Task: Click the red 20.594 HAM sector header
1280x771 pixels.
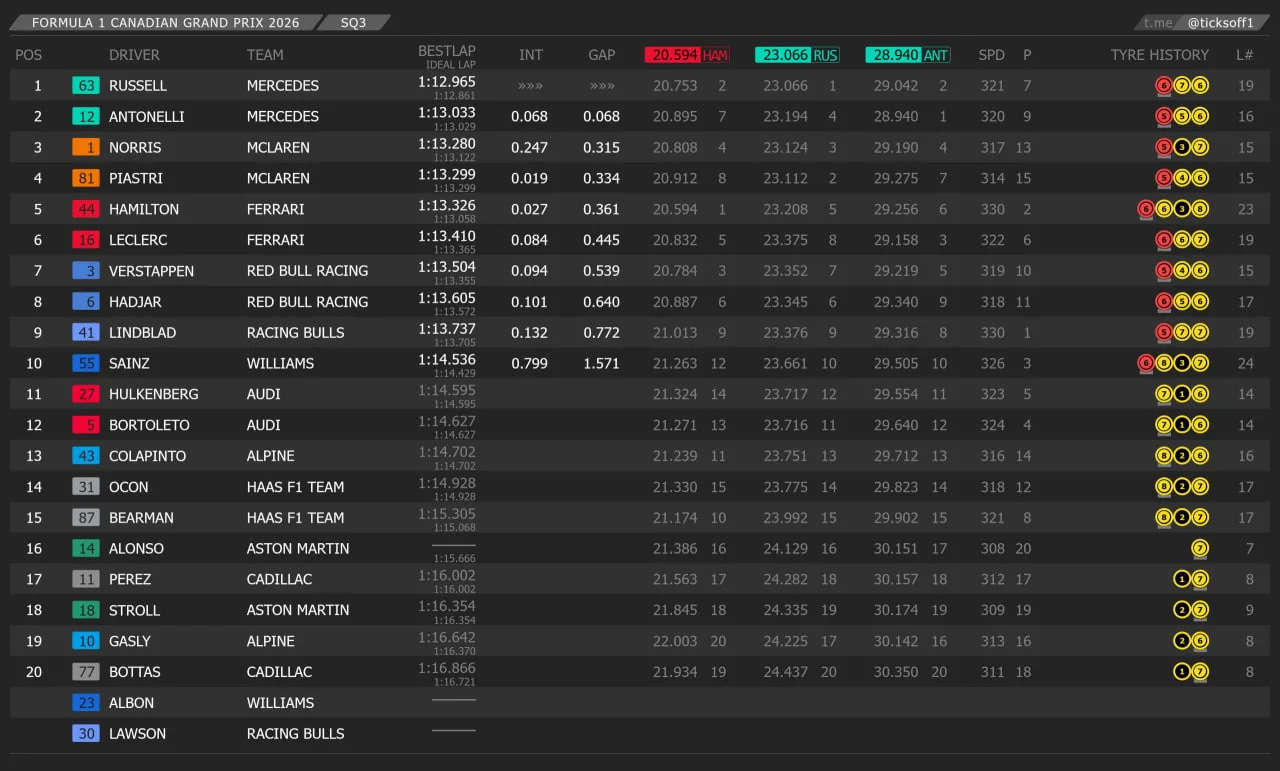Action: coord(687,55)
